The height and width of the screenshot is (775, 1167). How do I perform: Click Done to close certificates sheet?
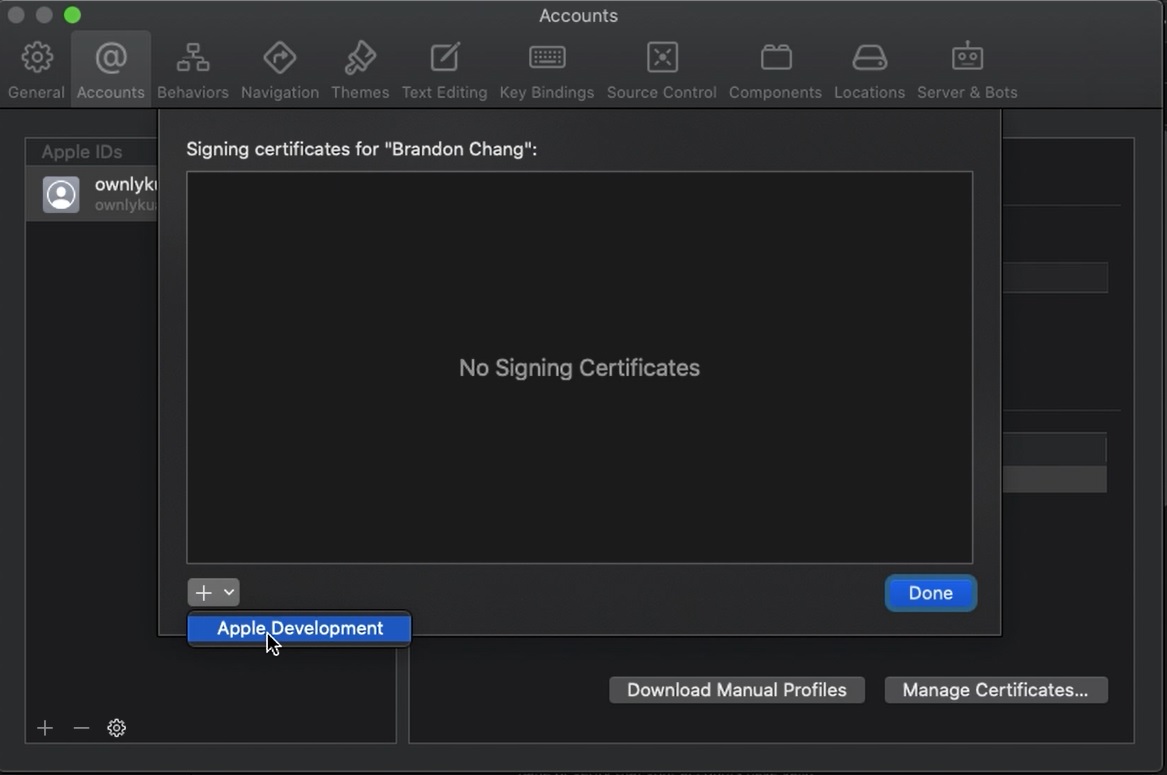click(930, 593)
